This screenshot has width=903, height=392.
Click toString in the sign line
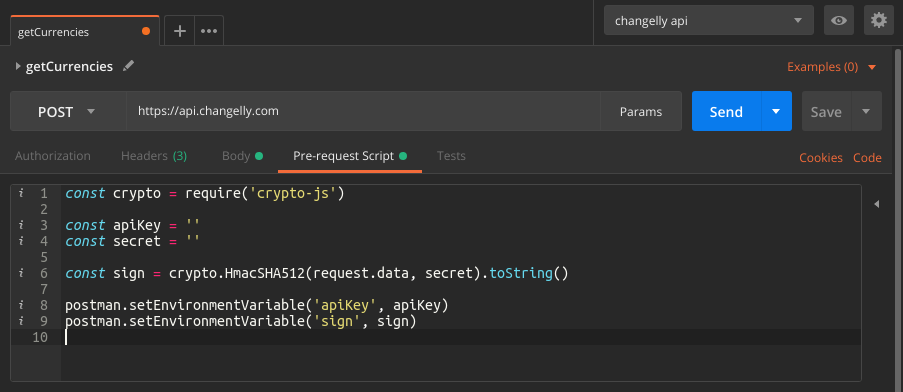[521, 273]
